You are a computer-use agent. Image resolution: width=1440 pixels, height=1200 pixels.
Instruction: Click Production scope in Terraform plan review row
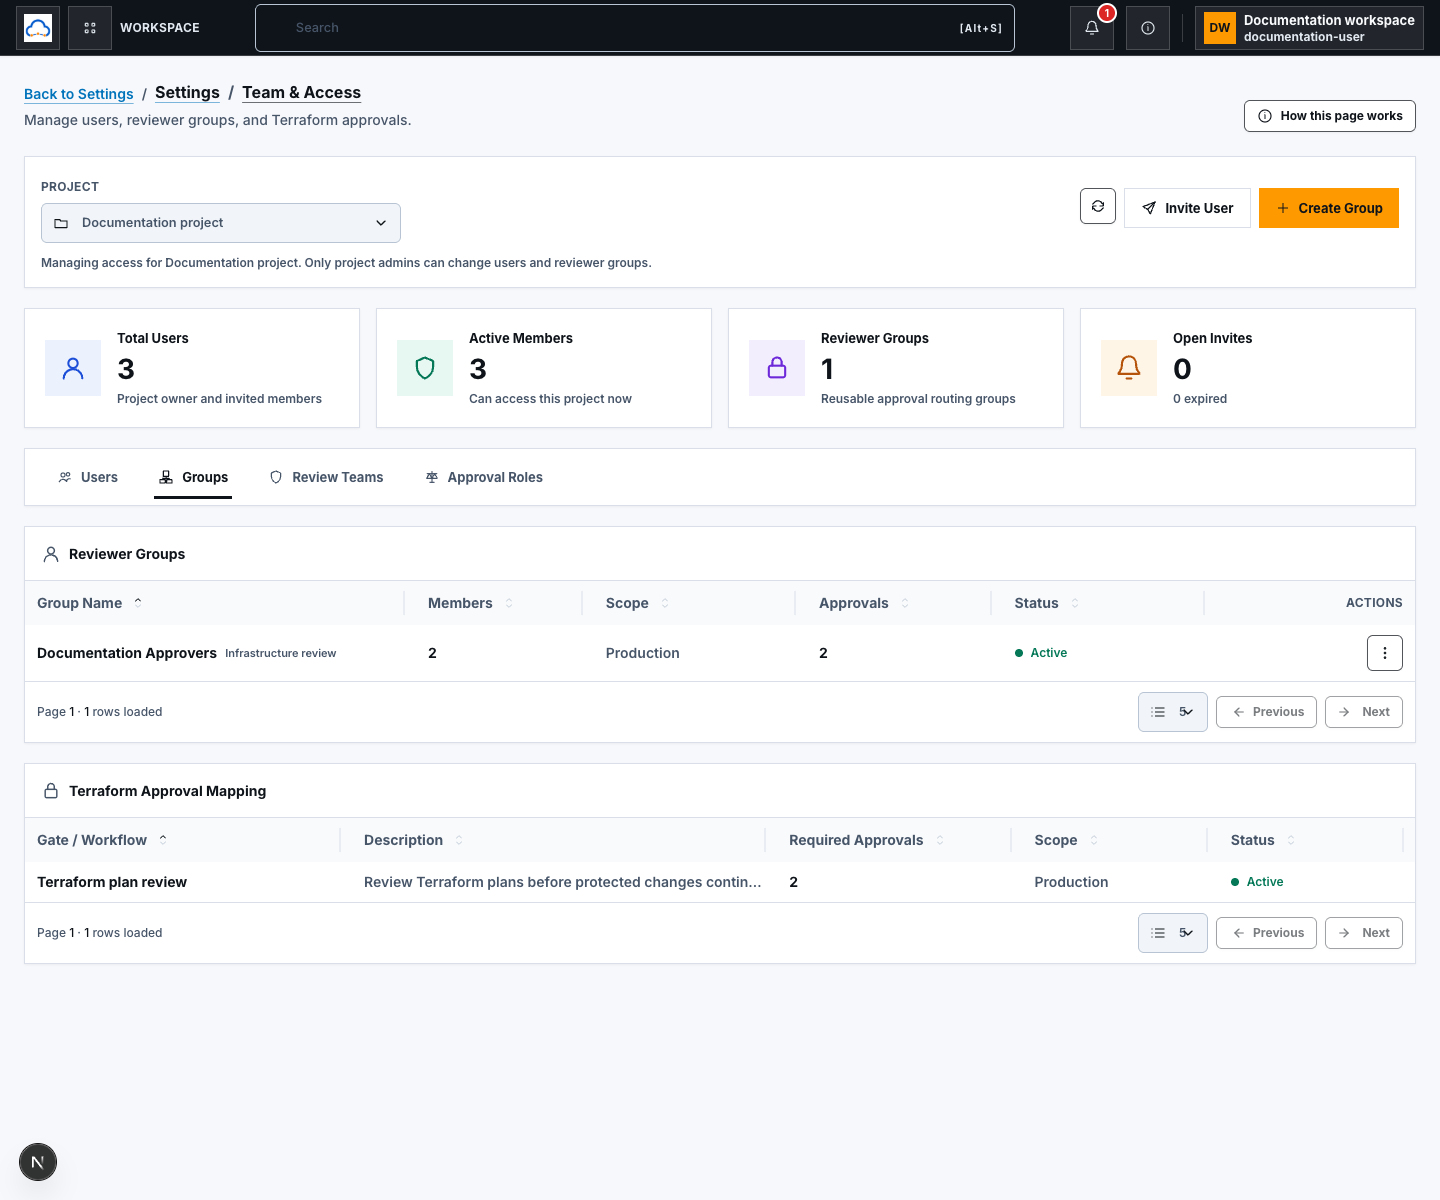coord(1071,882)
